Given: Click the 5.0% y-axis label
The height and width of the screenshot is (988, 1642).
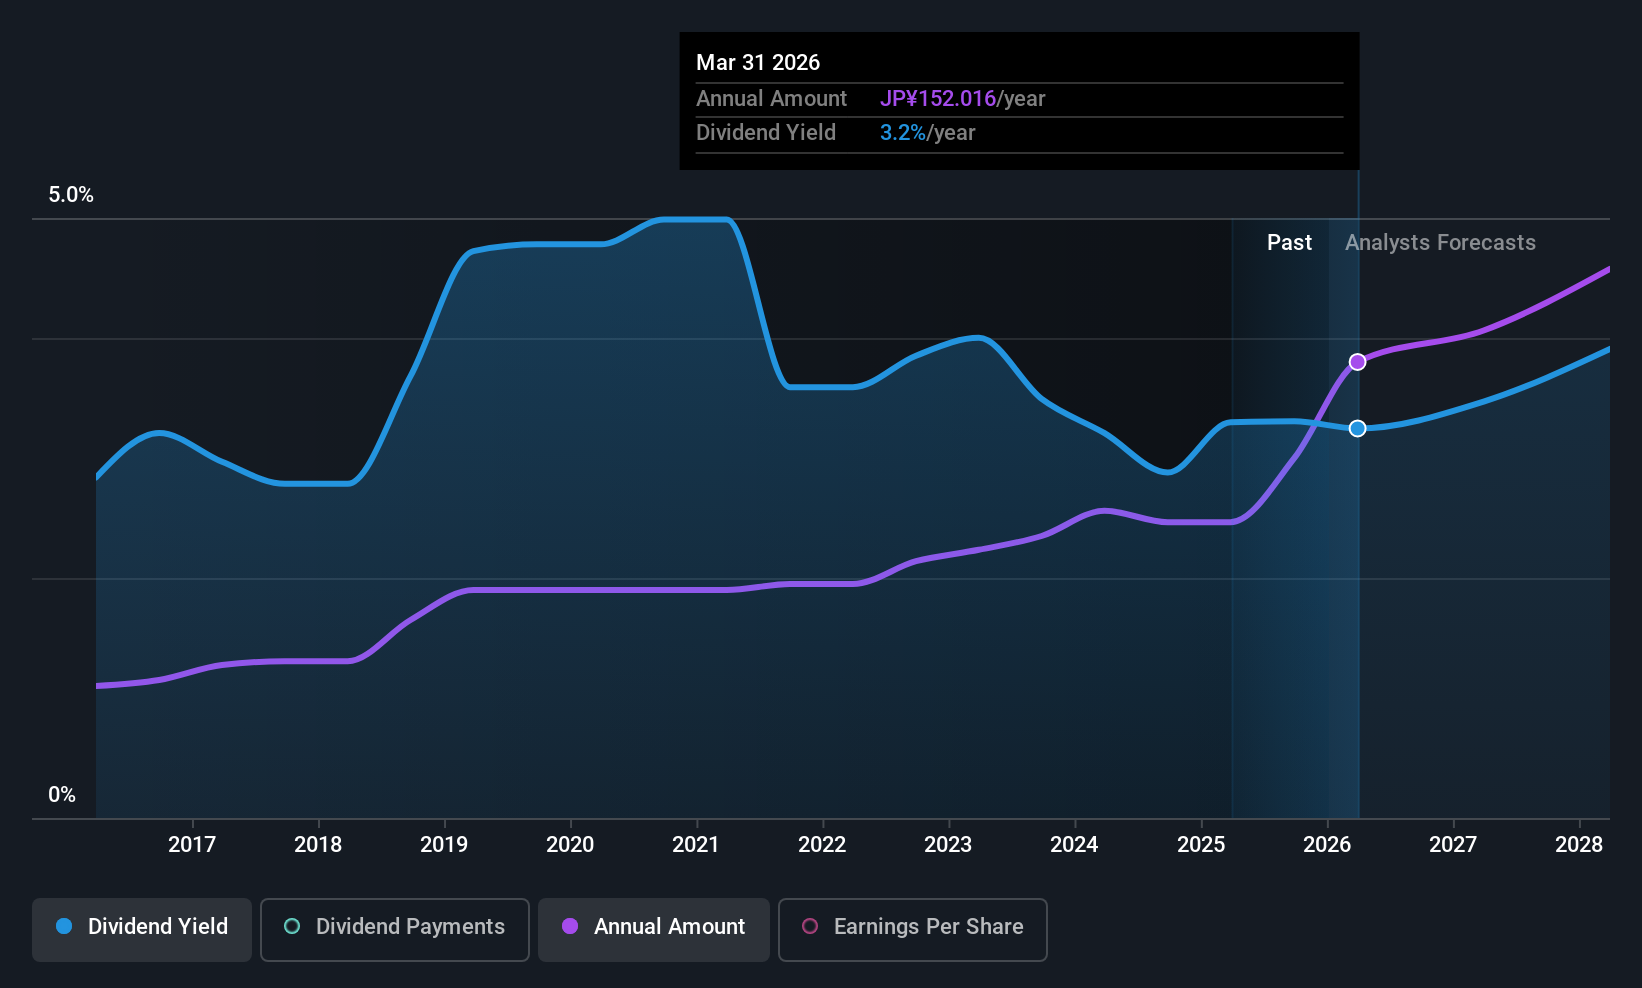Looking at the screenshot, I should point(71,195).
